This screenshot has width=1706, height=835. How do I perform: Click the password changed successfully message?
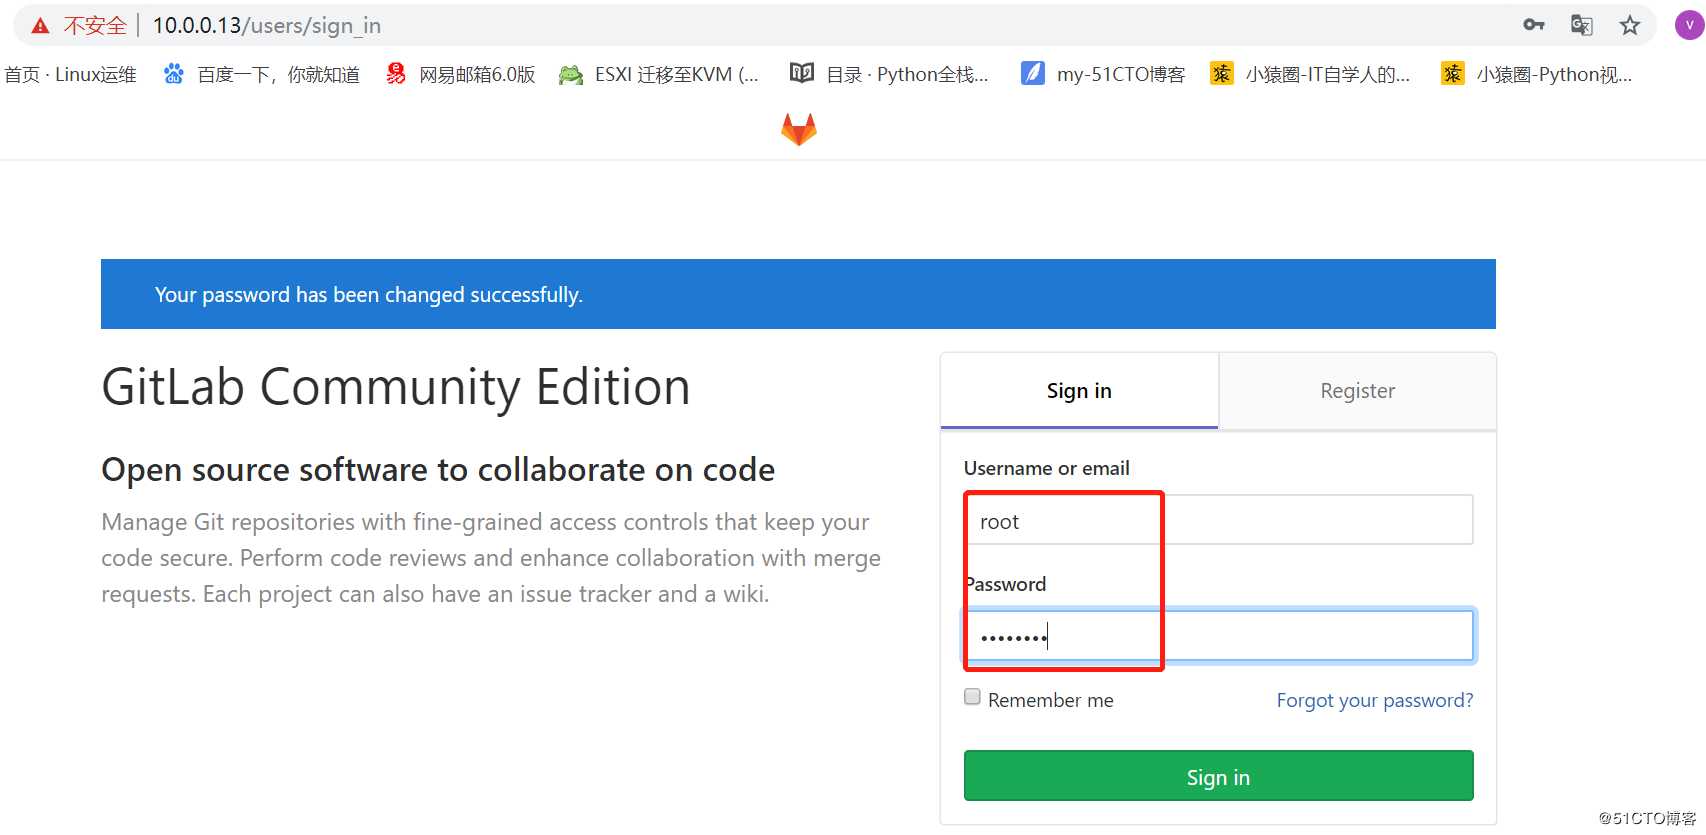pos(369,295)
